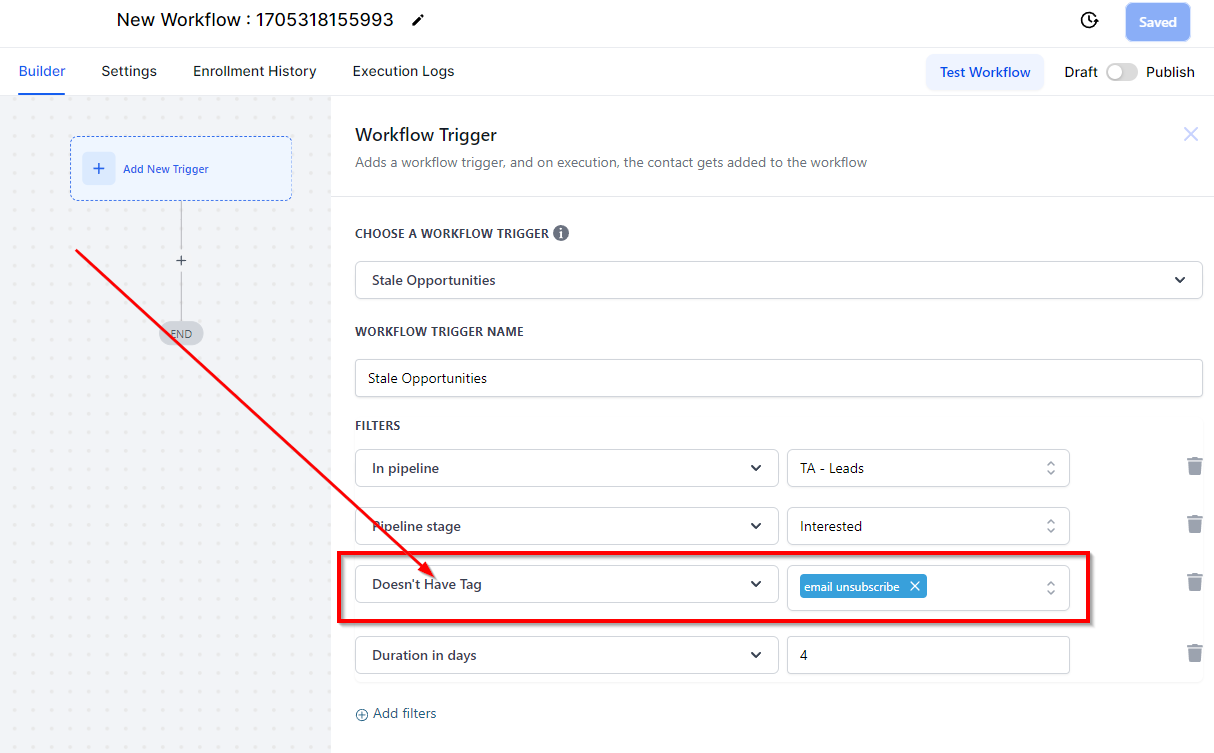Delete the Doesn't Have Tag filter
1214x753 pixels.
(1194, 582)
